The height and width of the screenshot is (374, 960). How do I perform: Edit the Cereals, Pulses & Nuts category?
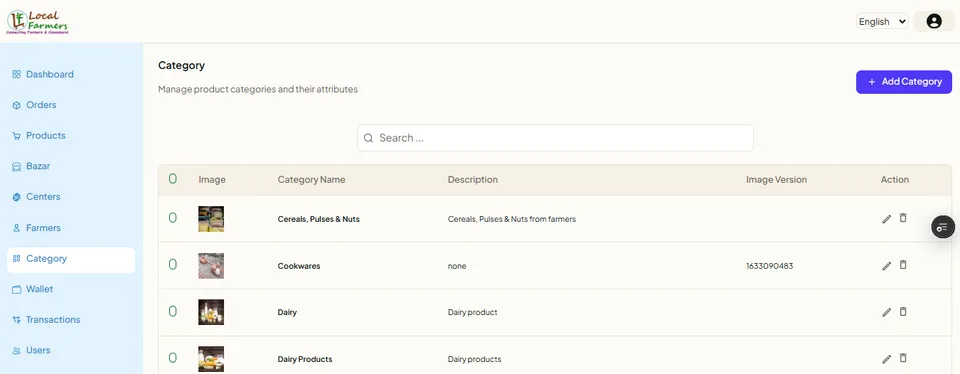tap(886, 219)
